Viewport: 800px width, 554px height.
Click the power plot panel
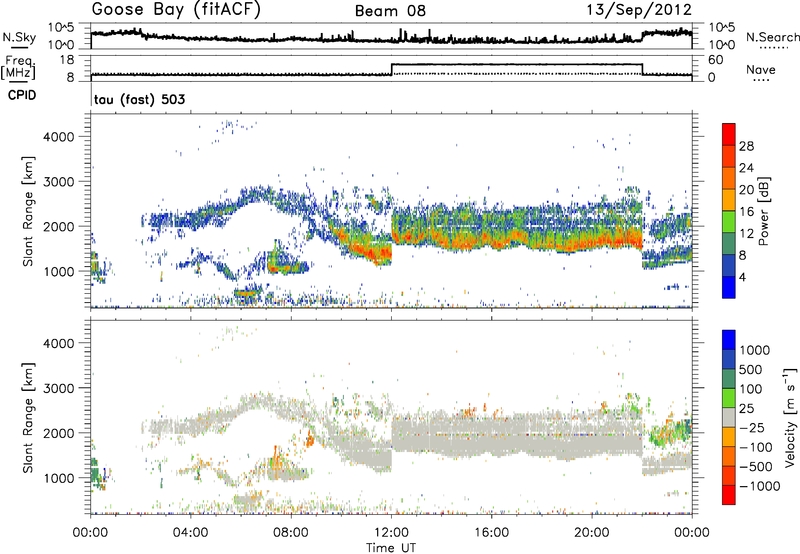(391, 210)
